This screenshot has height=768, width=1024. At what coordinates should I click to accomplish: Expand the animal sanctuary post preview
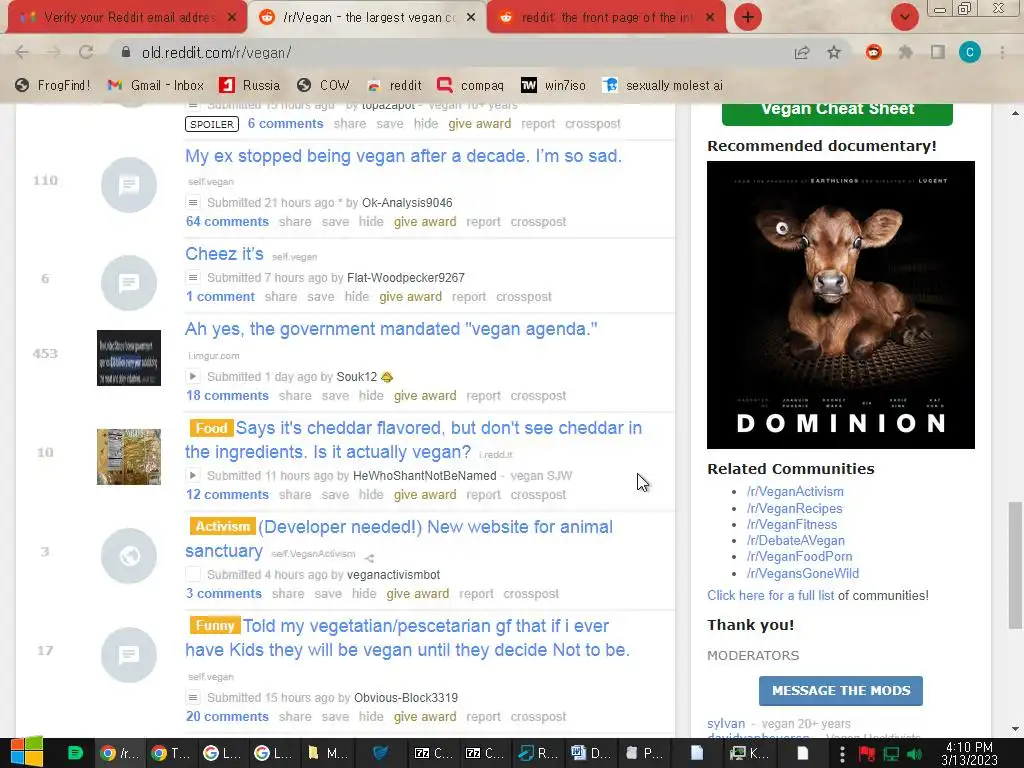coord(193,575)
